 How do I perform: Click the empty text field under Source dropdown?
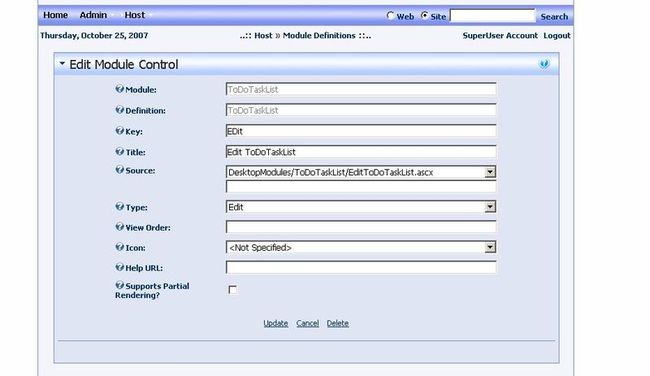click(361, 187)
